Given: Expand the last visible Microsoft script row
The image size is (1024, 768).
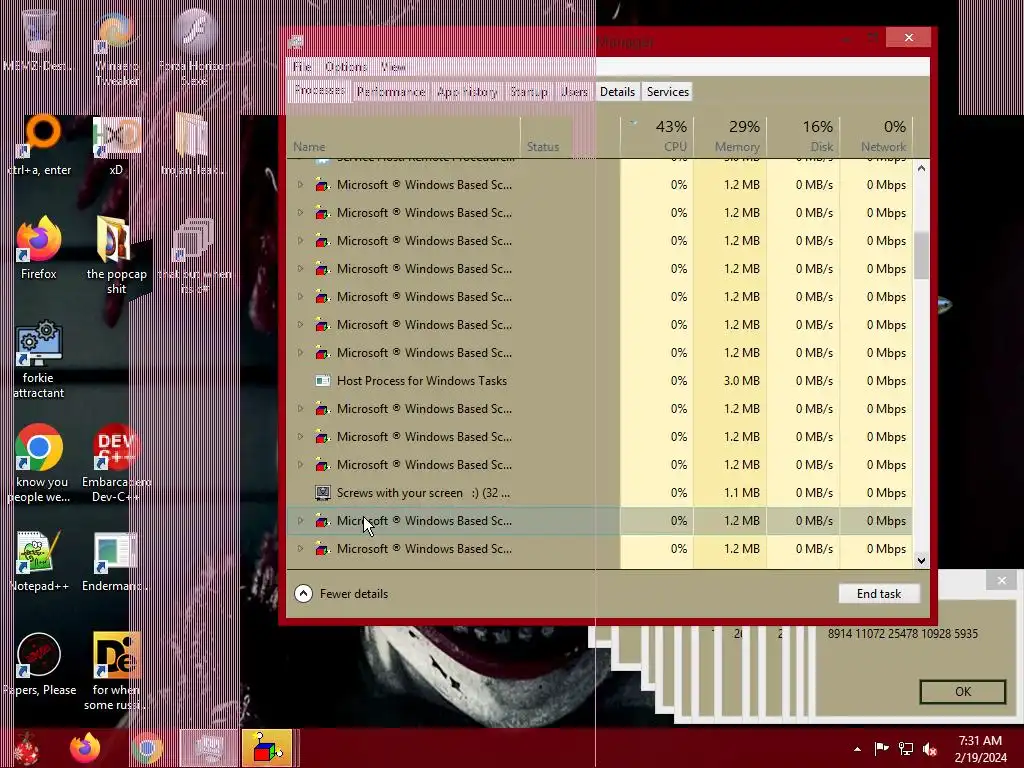Looking at the screenshot, I should [300, 549].
